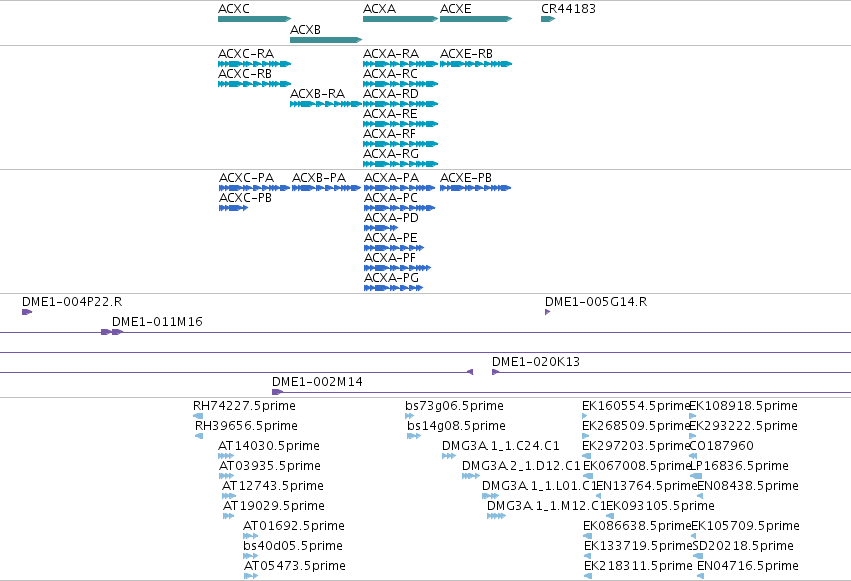Click the ACXE-PB protein label
Screen dimensions: 851x581
[466, 178]
